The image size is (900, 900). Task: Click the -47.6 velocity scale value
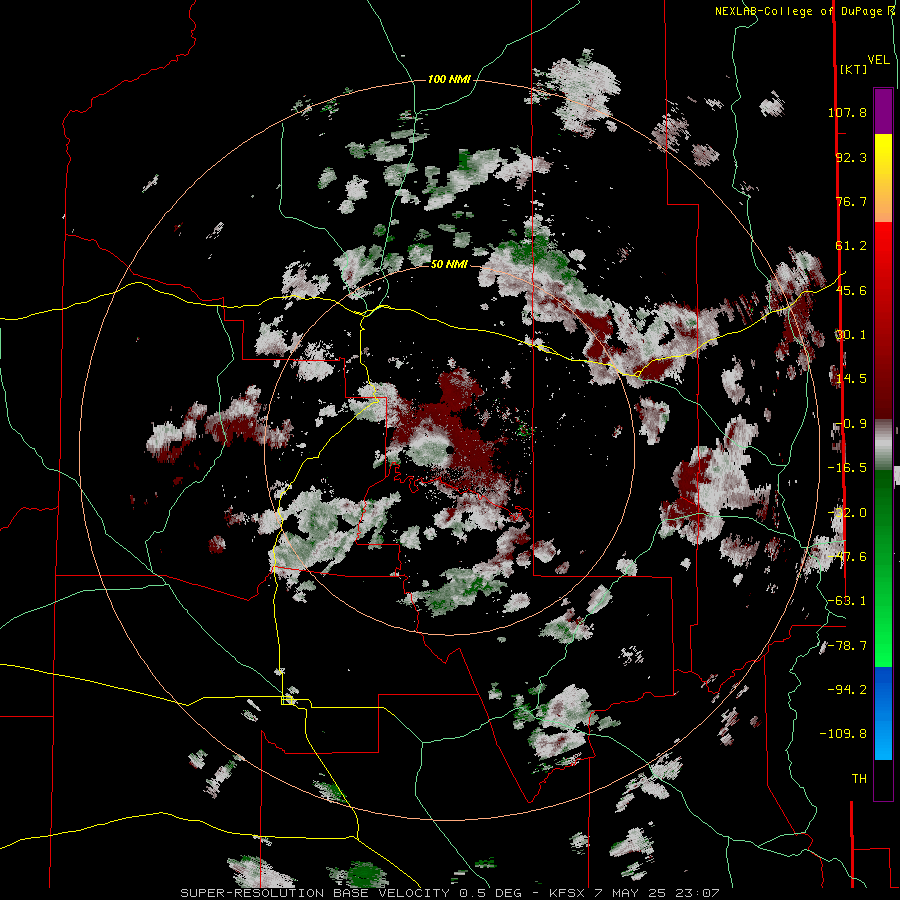pos(847,557)
